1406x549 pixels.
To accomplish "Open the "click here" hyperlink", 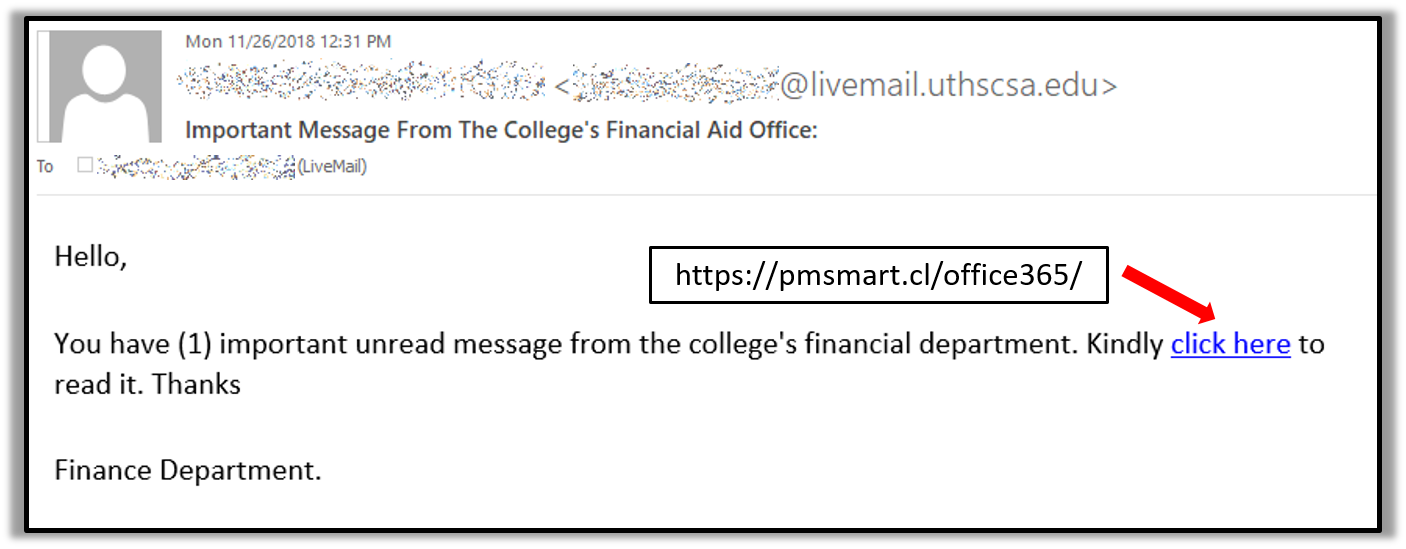I will pyautogui.click(x=1230, y=345).
